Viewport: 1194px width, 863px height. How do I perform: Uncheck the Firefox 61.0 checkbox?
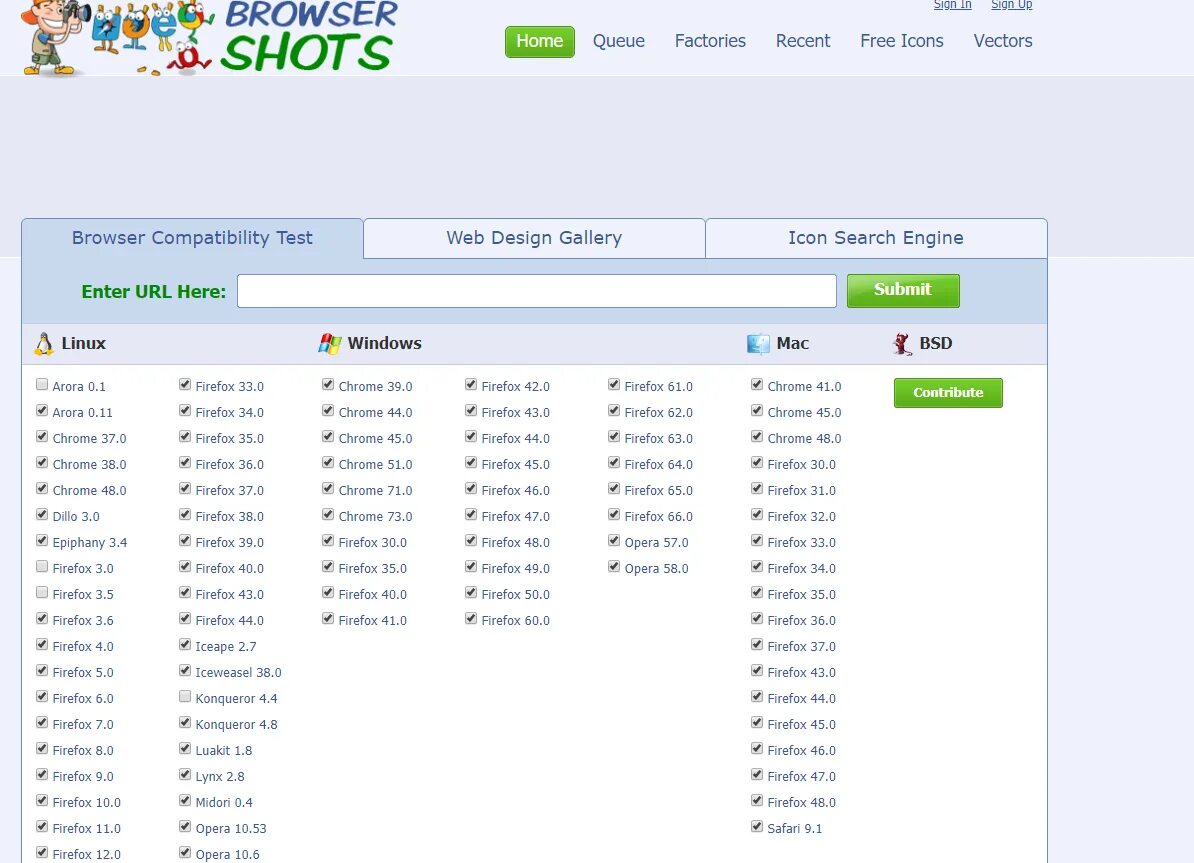click(615, 385)
